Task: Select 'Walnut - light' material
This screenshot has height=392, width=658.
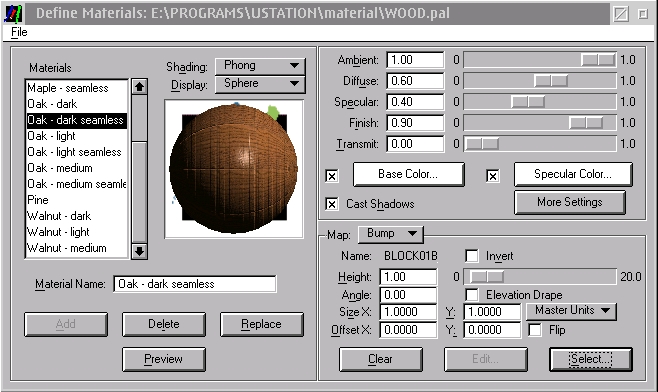Action: pos(77,232)
